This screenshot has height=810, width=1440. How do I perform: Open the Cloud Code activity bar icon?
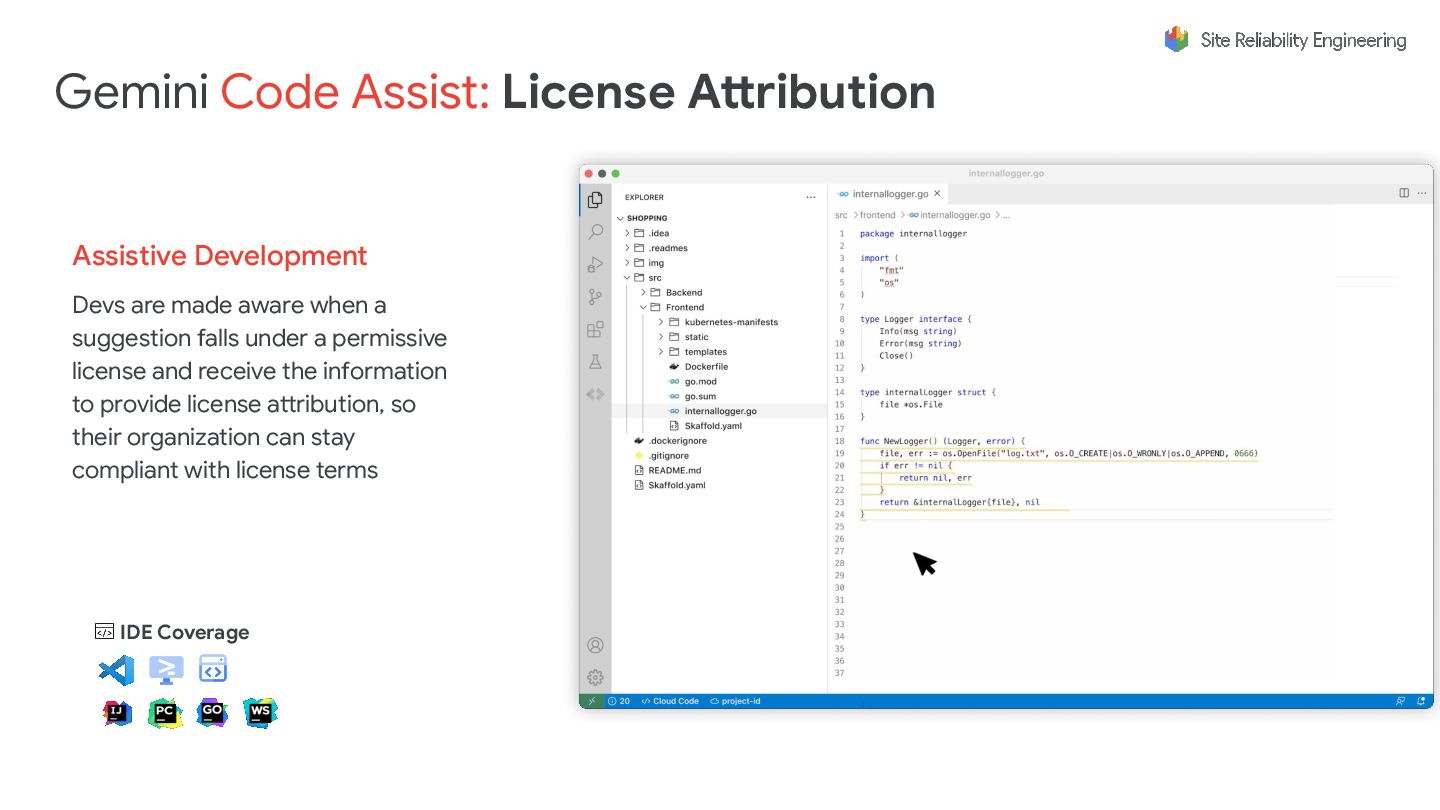[x=595, y=394]
